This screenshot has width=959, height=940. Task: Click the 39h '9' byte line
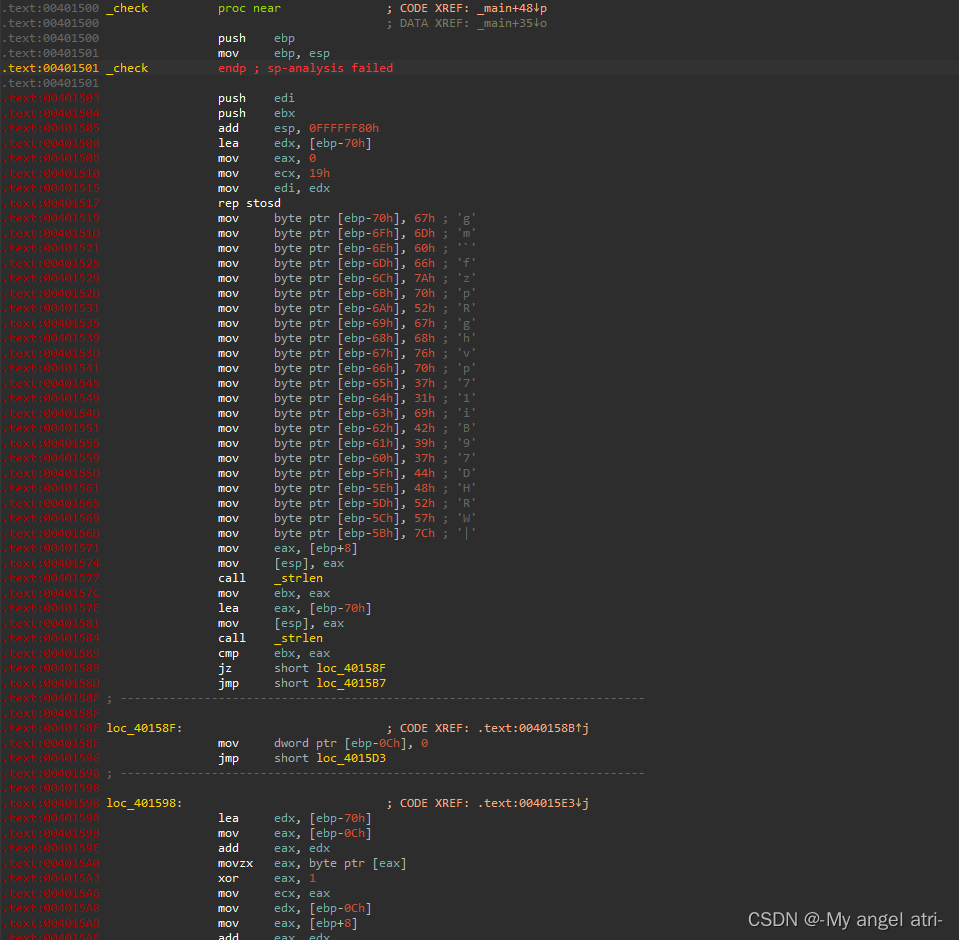pyautogui.click(x=347, y=443)
